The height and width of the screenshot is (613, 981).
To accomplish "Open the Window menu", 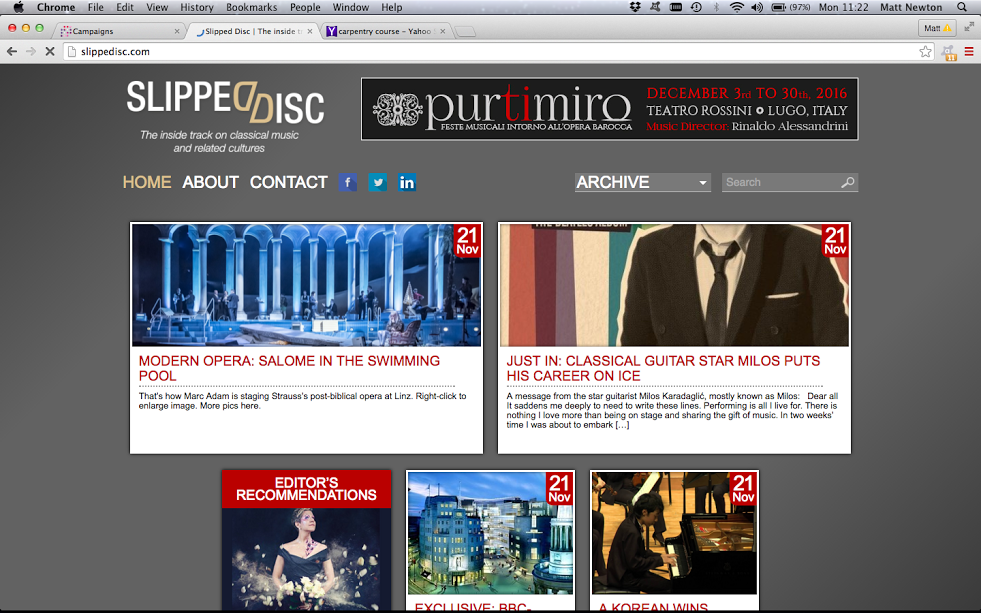I will tap(350, 8).
